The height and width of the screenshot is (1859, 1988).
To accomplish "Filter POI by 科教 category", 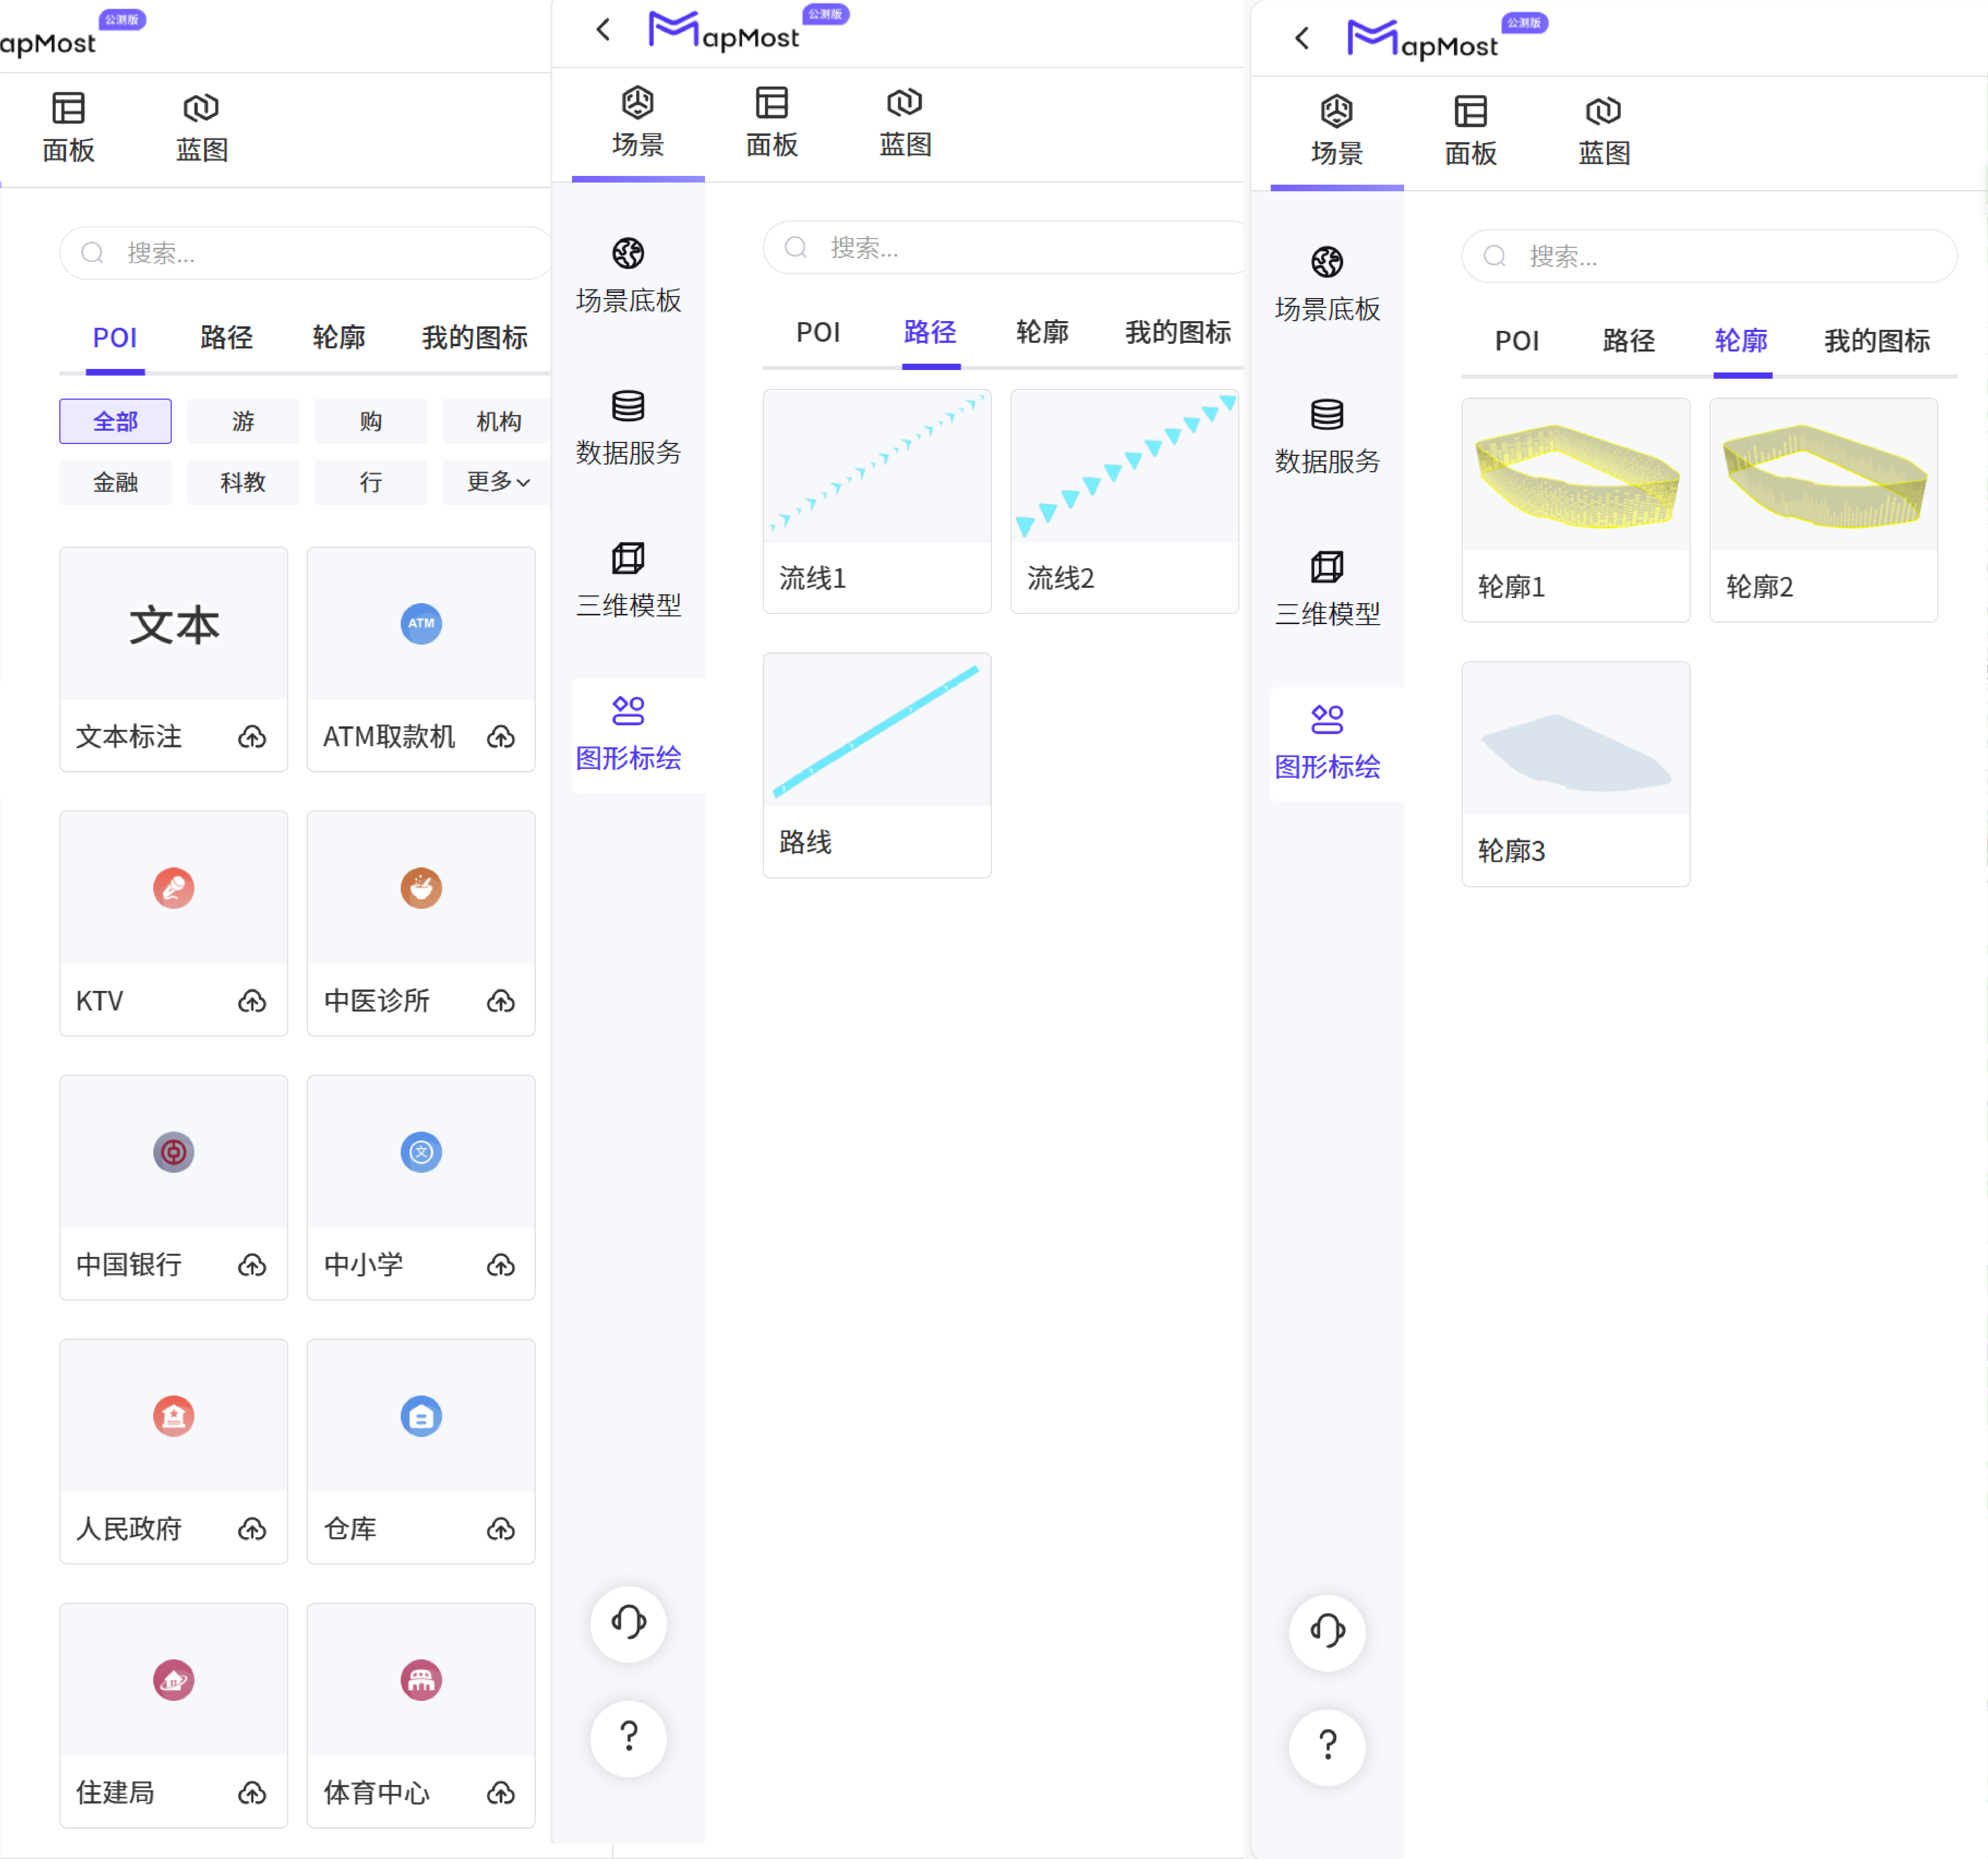I will click(x=243, y=482).
